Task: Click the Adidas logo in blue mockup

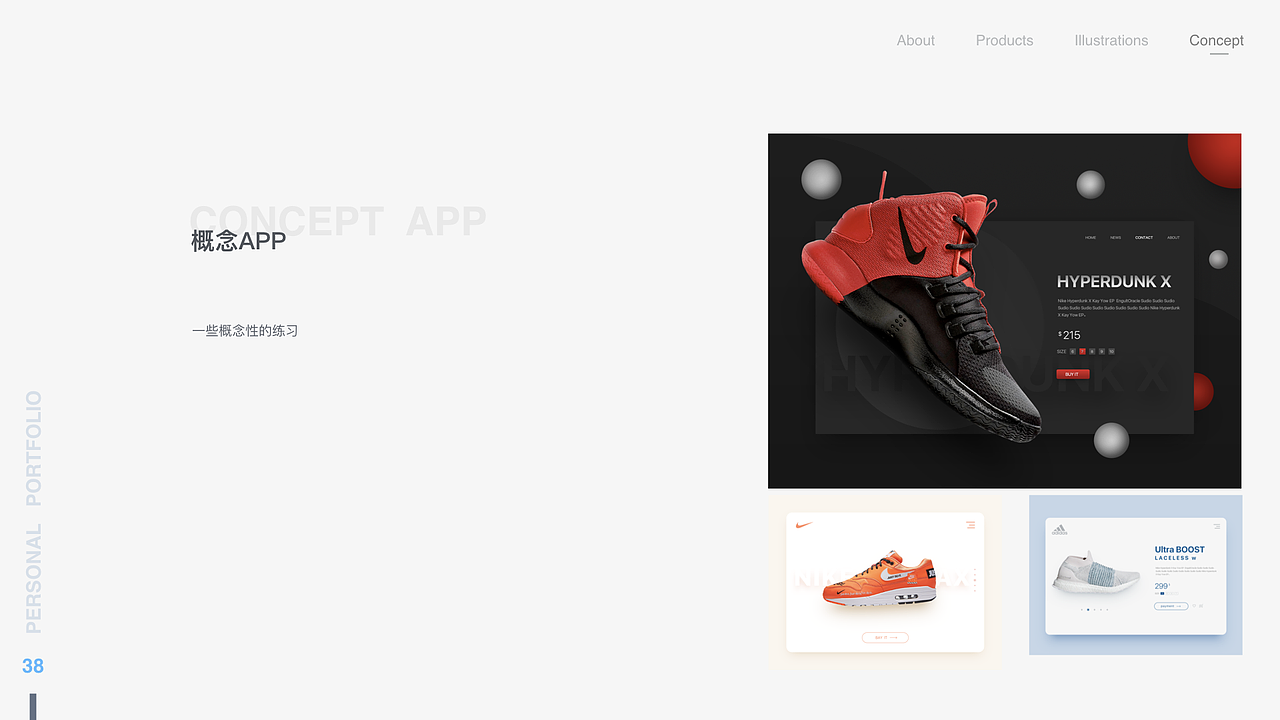Action: click(x=1059, y=531)
